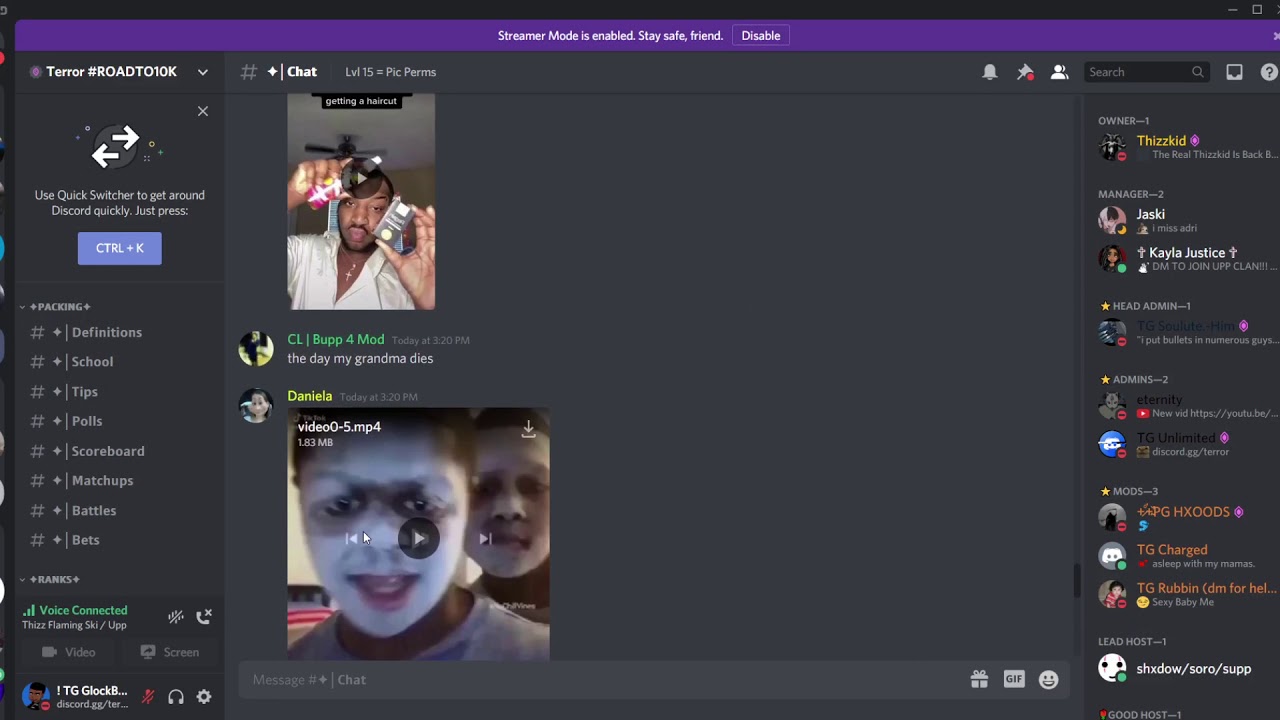The width and height of the screenshot is (1280, 720).
Task: Click Daniela's avatar in chat
Action: [256, 406]
